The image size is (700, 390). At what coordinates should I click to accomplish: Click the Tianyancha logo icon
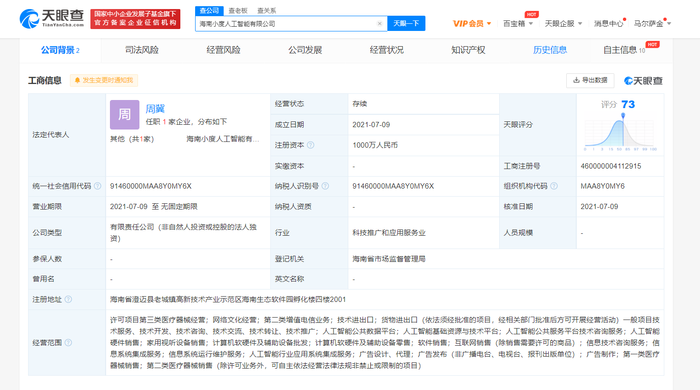29,18
